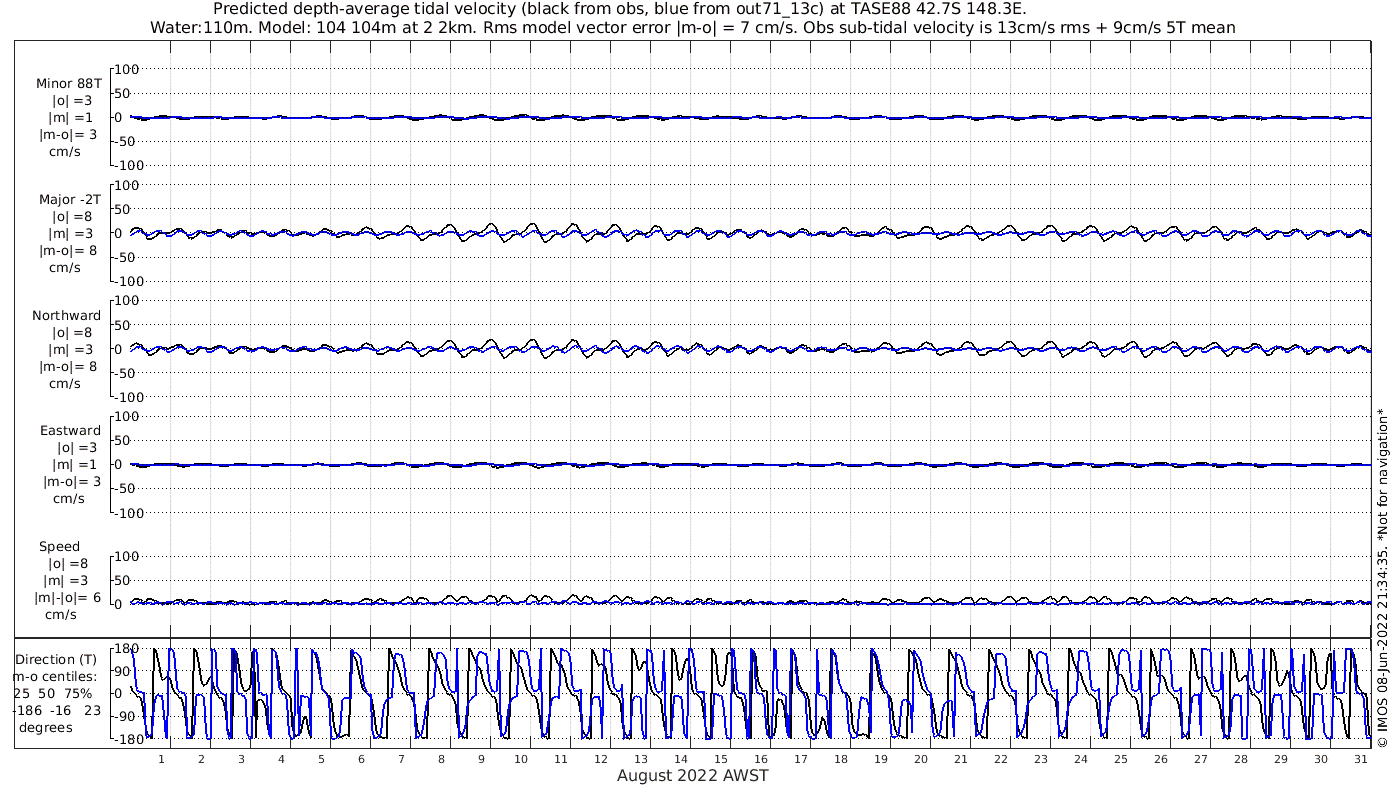Click '|m-o|= 8' under Major -2T

pos(68,250)
